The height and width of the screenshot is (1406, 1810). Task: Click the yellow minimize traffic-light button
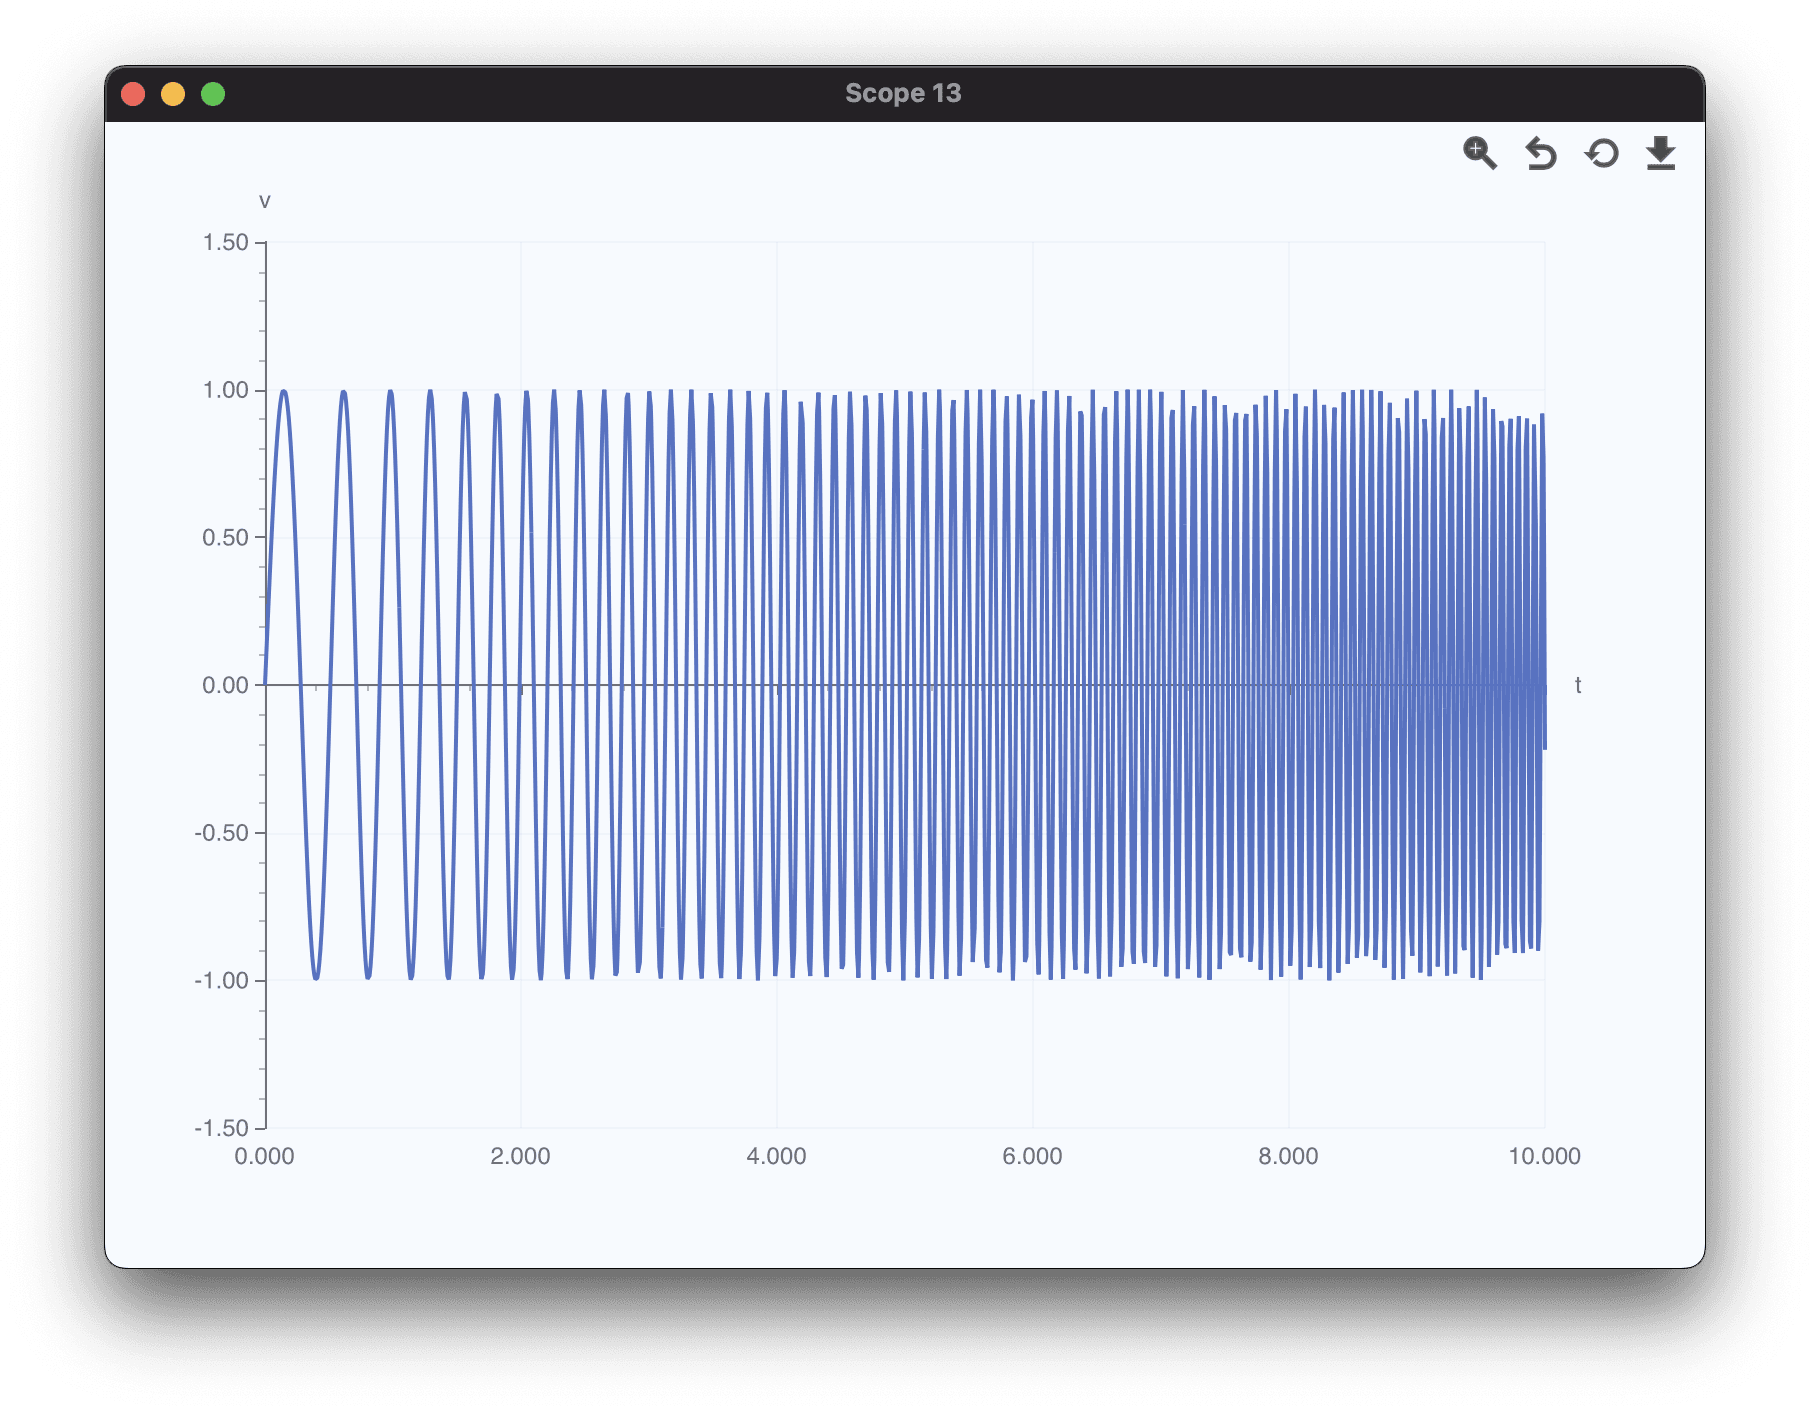coord(173,92)
